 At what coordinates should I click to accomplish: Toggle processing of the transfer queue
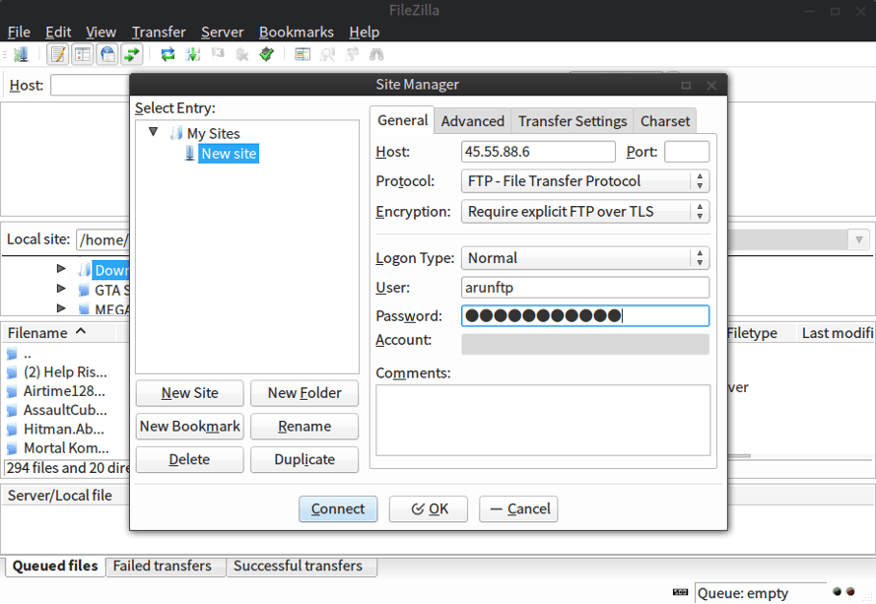(x=192, y=54)
